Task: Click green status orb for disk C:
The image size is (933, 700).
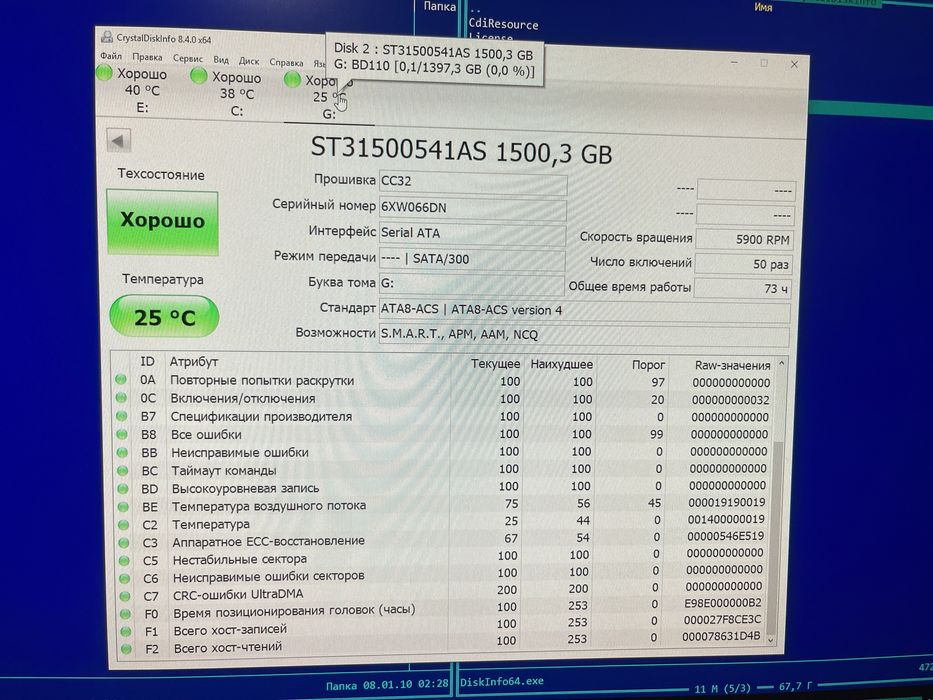Action: pos(198,76)
